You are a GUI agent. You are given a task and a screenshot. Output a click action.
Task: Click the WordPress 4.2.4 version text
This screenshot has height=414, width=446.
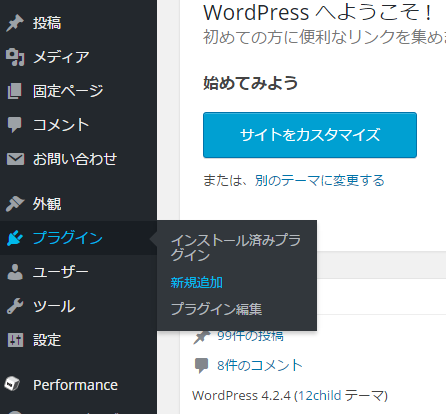click(x=242, y=395)
